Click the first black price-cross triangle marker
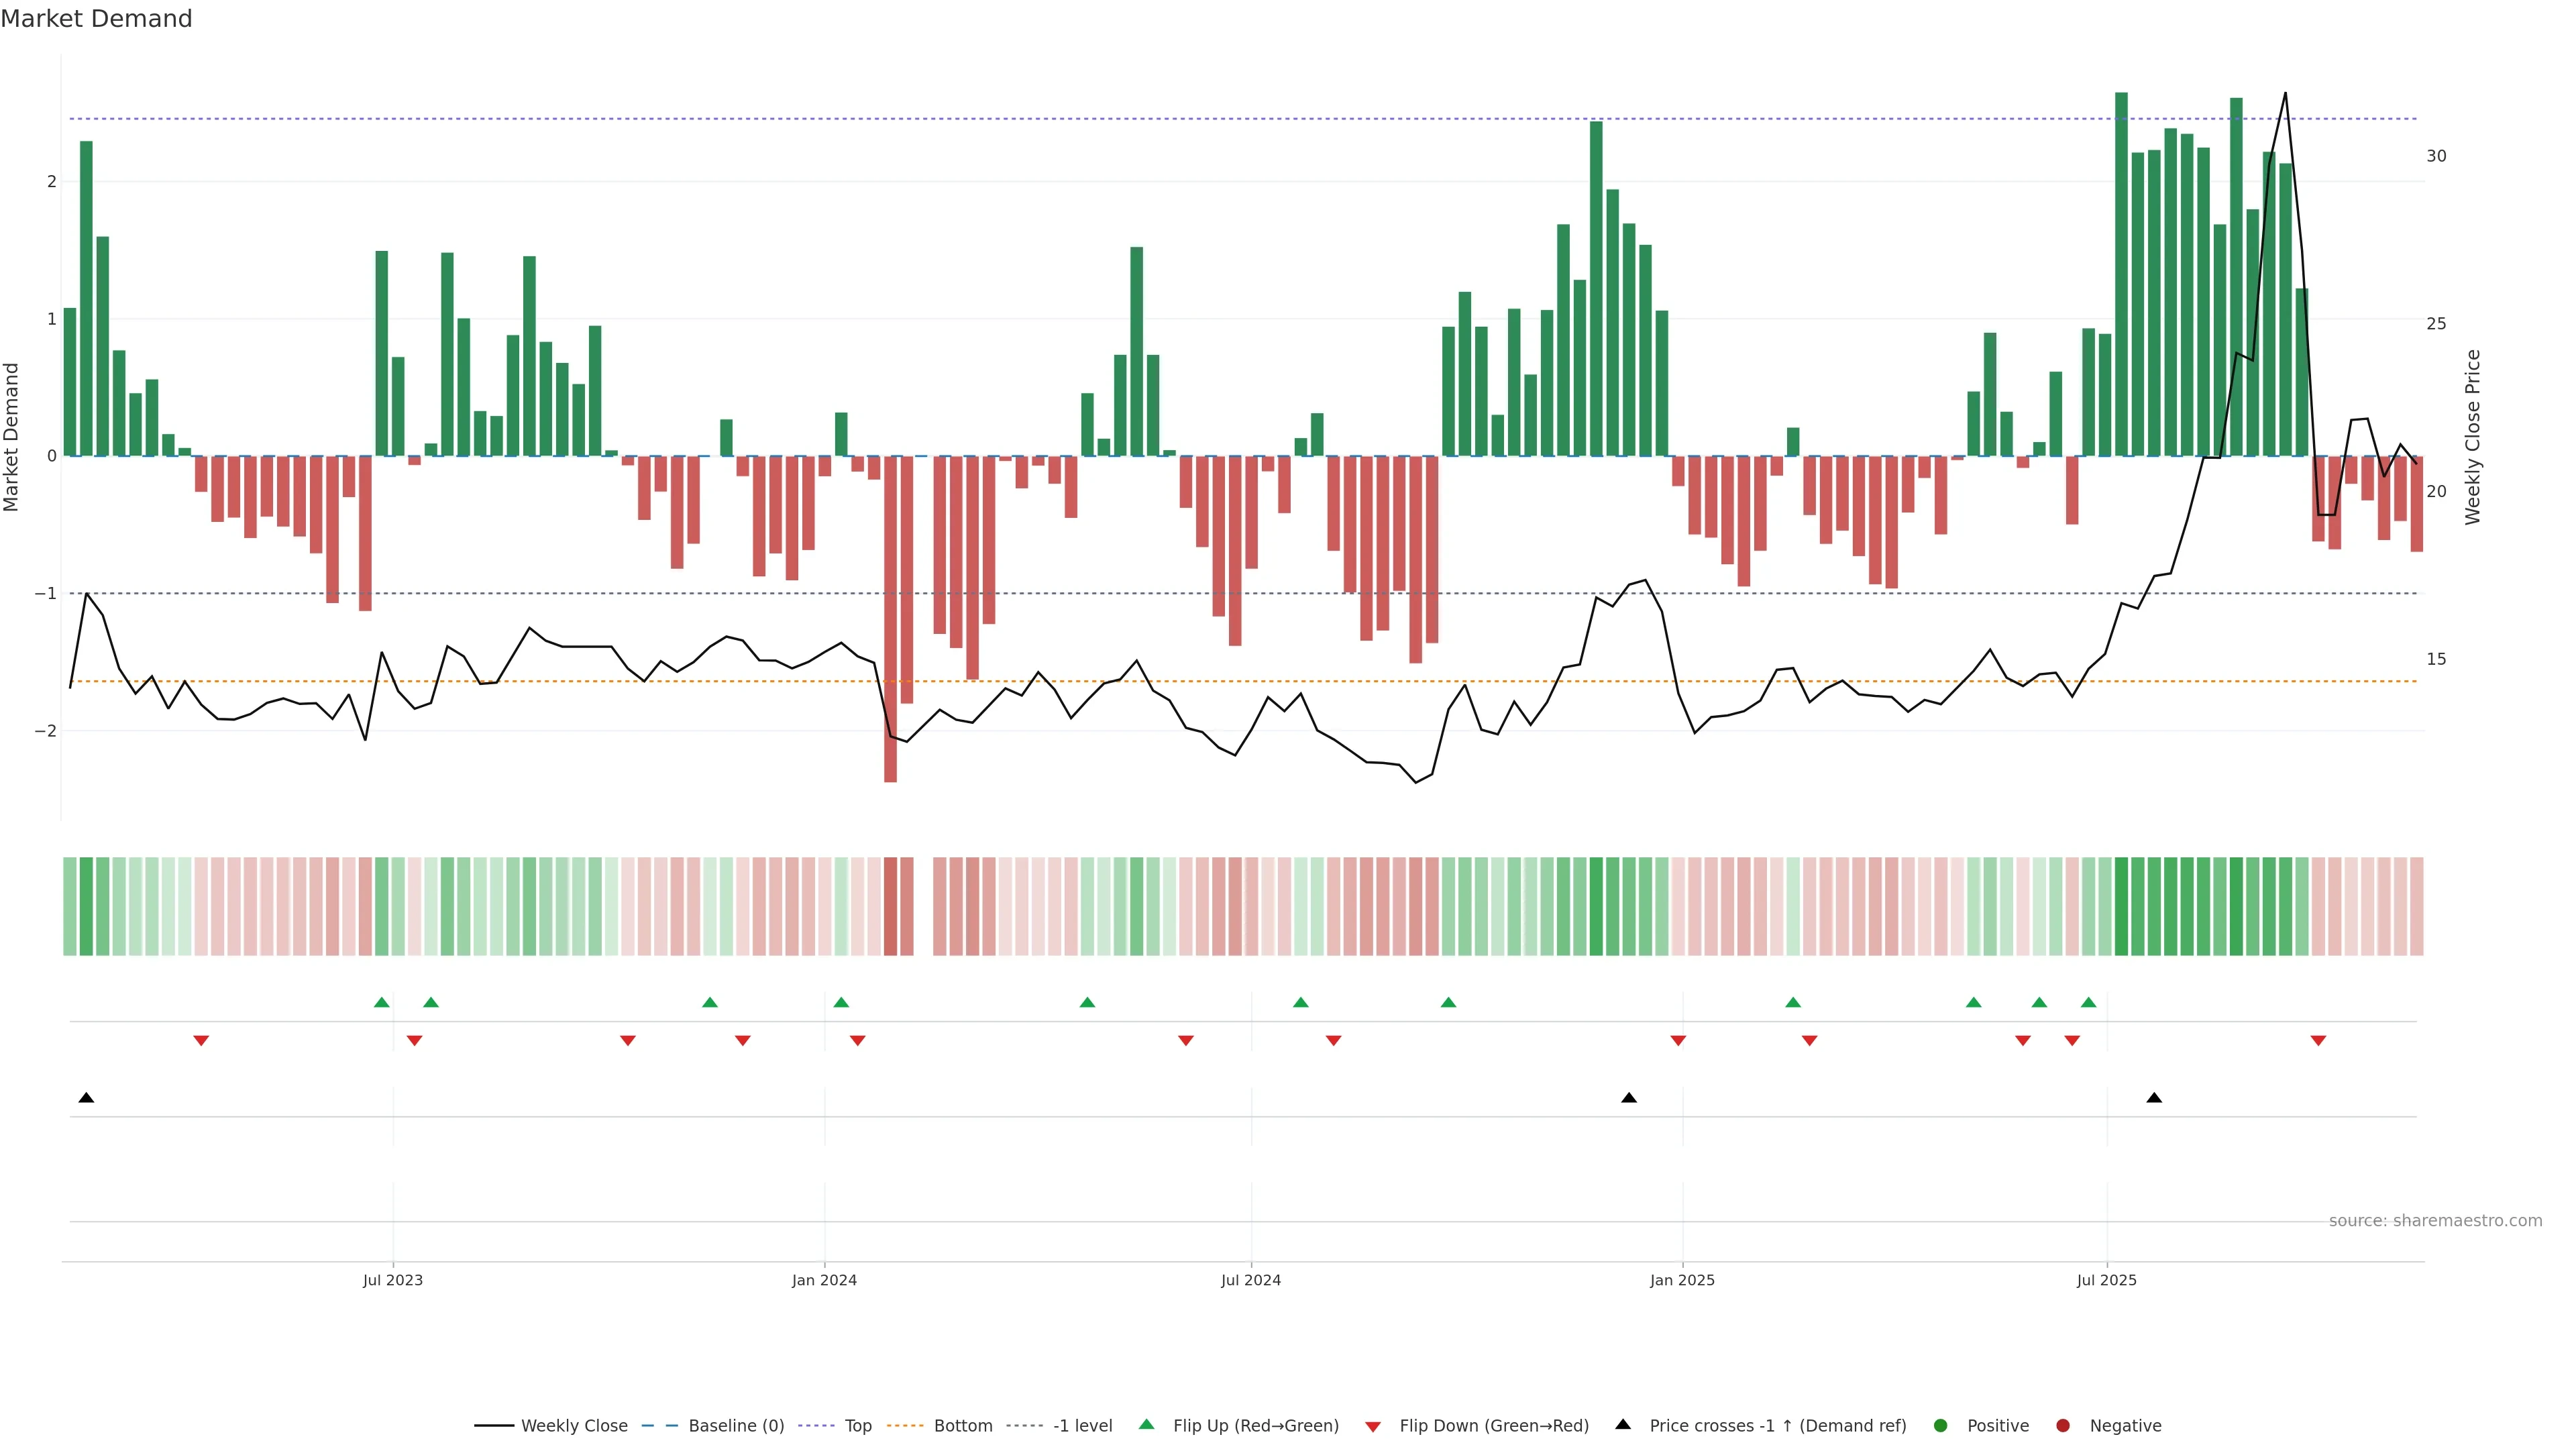This screenshot has height=1449, width=2576. [x=86, y=1098]
